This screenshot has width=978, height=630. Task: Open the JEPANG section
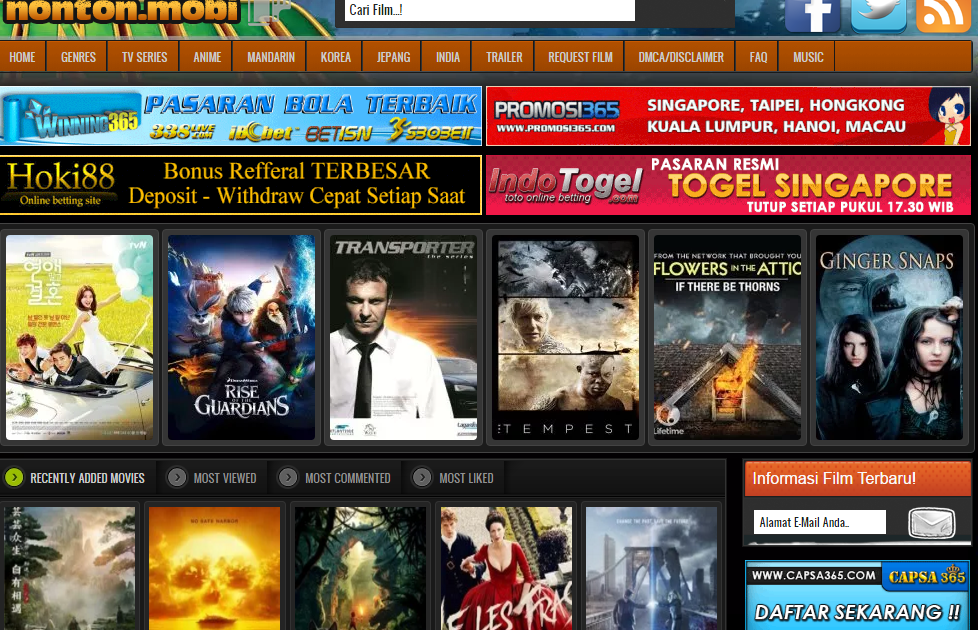393,57
